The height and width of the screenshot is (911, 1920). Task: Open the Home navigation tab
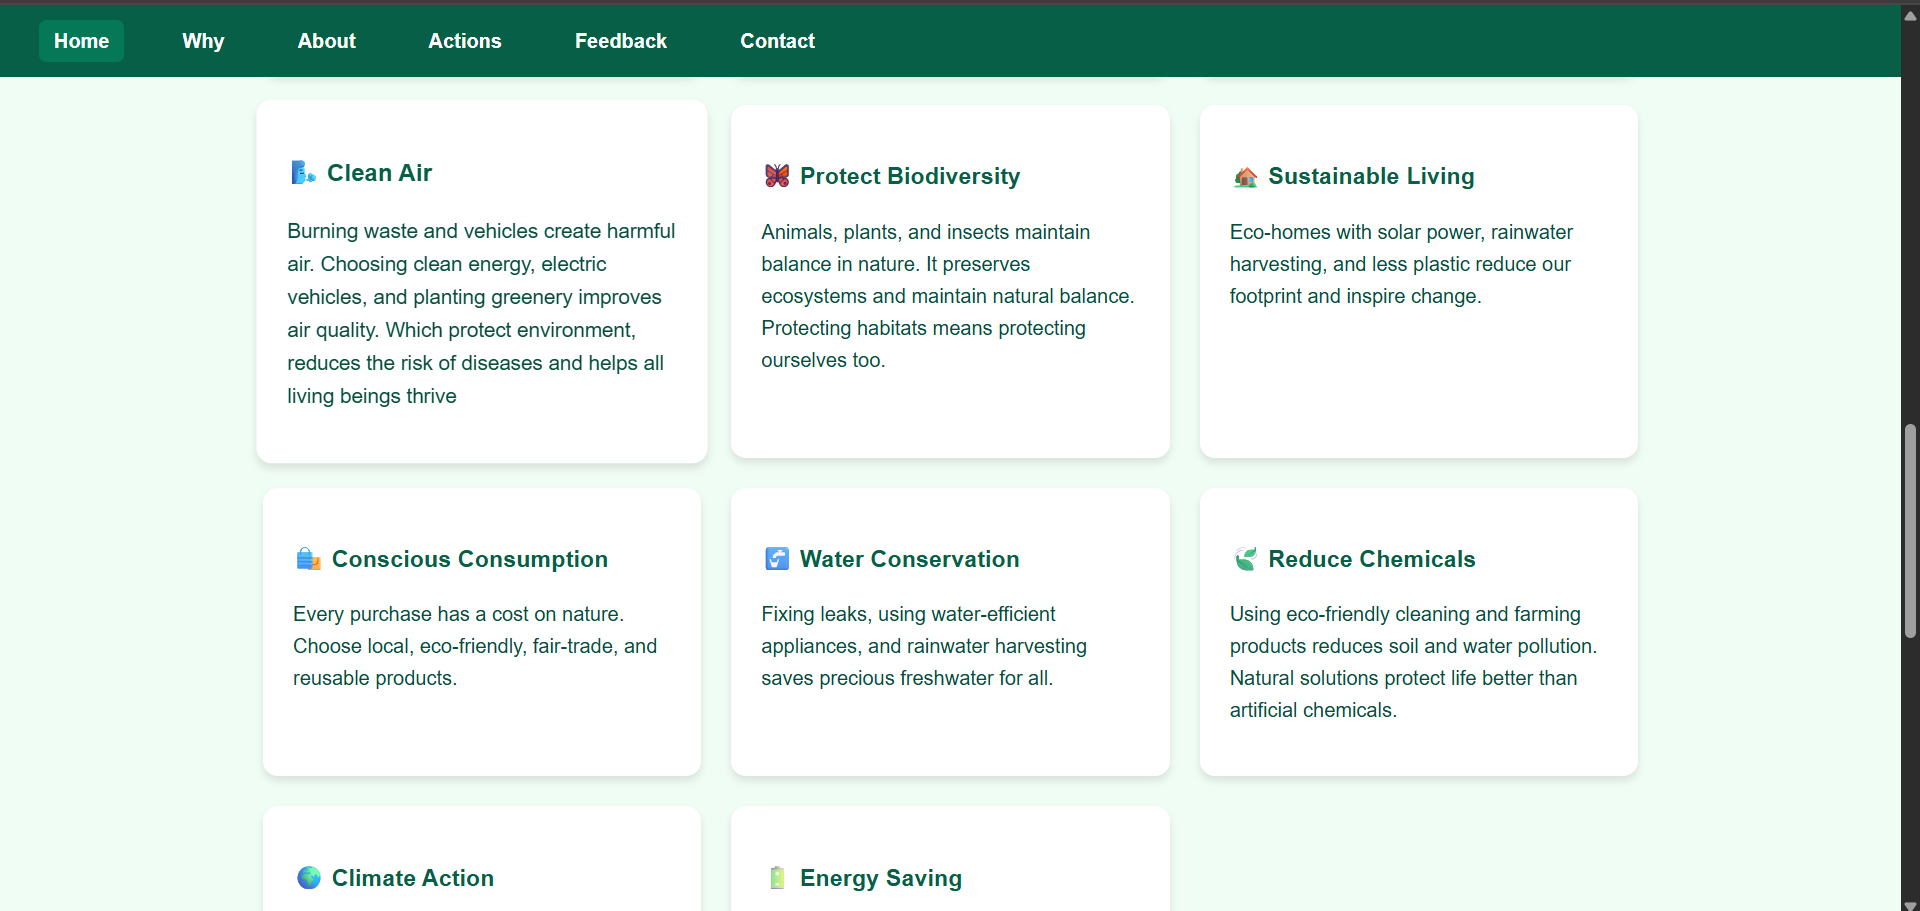81,41
